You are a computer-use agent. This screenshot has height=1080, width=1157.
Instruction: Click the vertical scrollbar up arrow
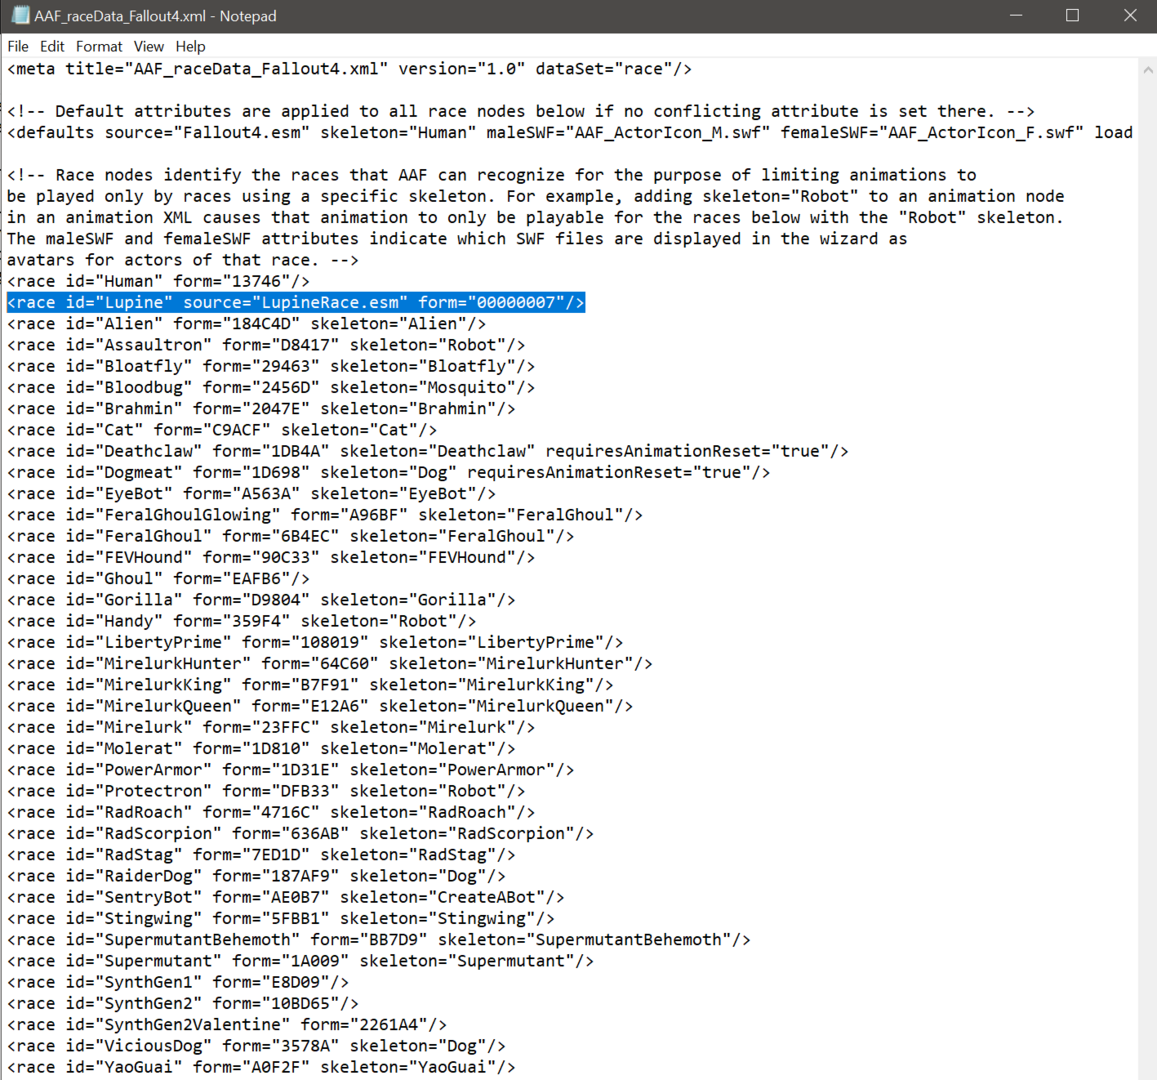coord(1147,70)
